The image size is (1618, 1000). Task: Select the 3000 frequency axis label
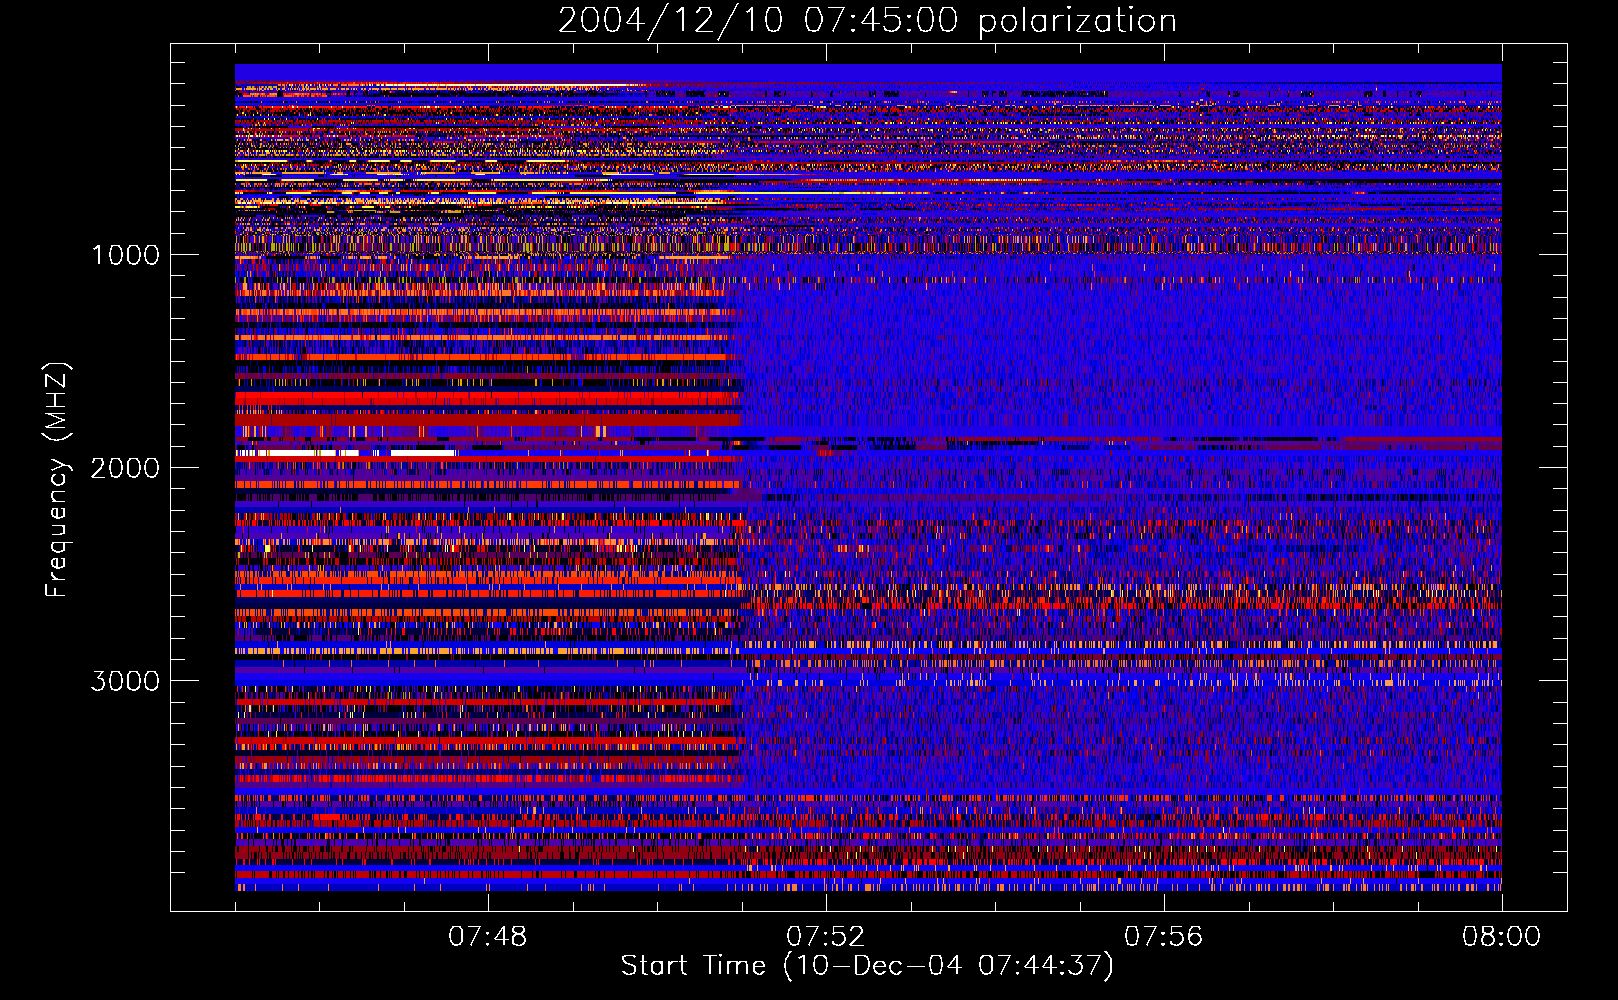125,681
